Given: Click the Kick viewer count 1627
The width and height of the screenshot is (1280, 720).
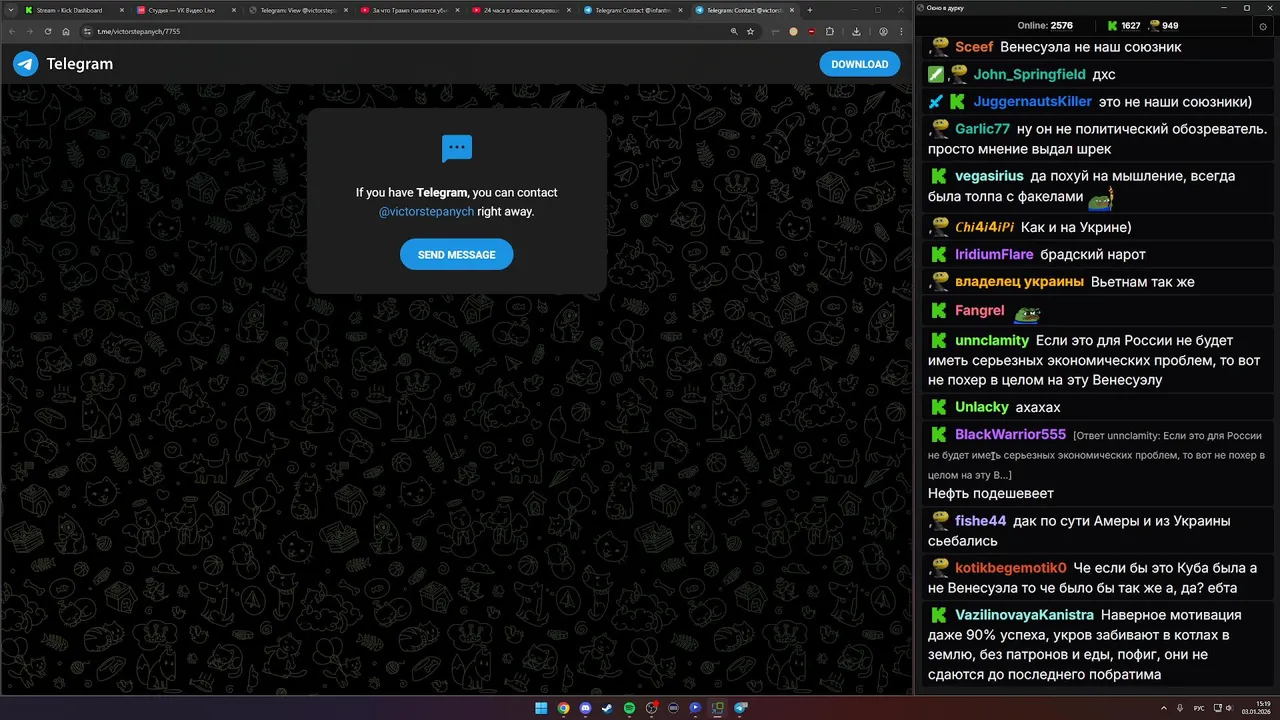Looking at the screenshot, I should point(1124,26).
